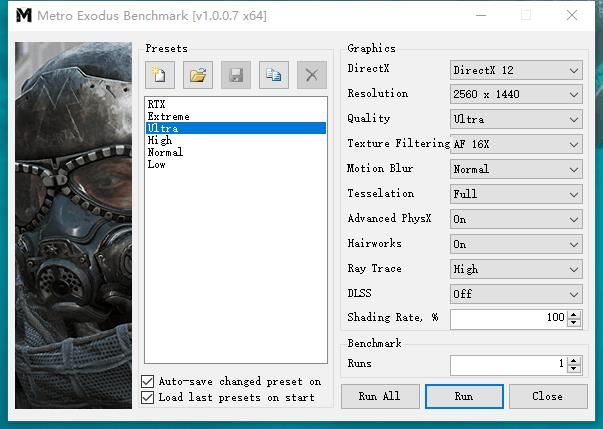The image size is (603, 429).
Task: Open a preset with the folder icon
Action: tap(198, 75)
